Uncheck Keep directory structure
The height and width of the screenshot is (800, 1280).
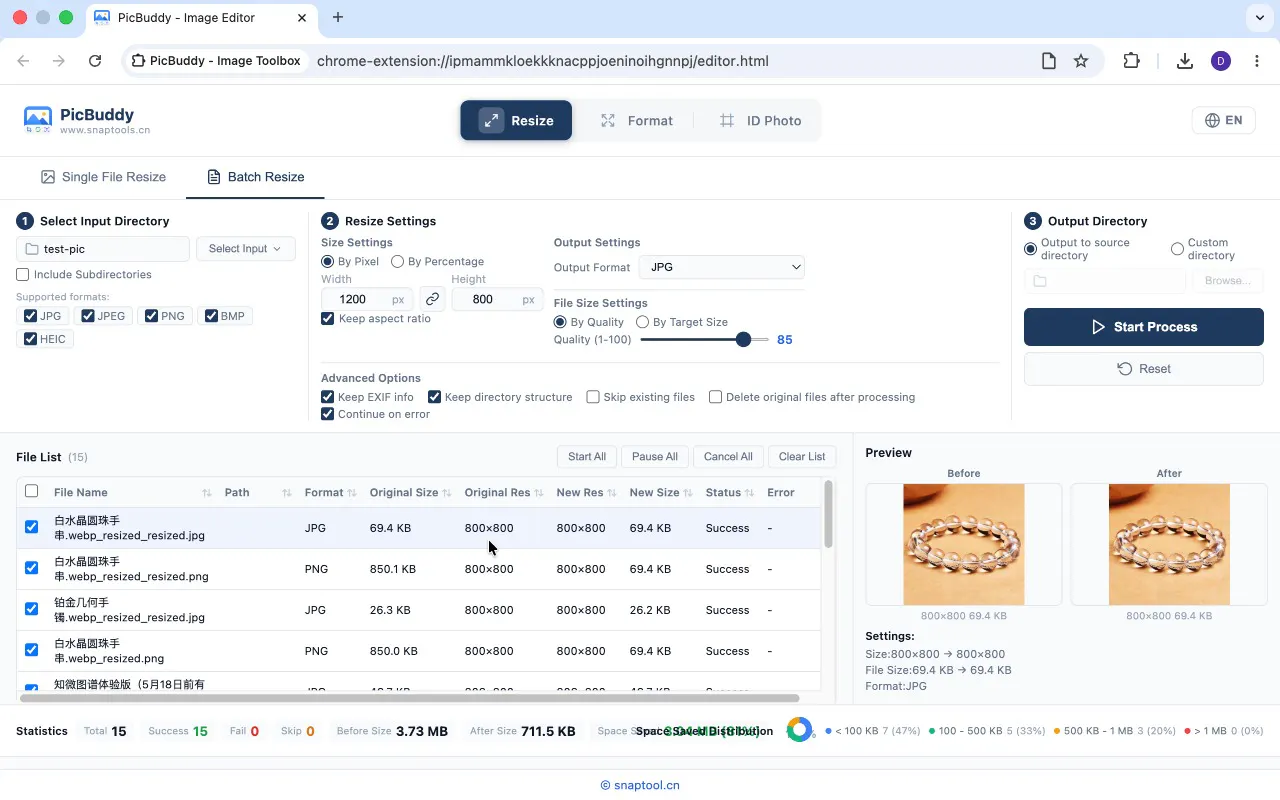click(434, 397)
